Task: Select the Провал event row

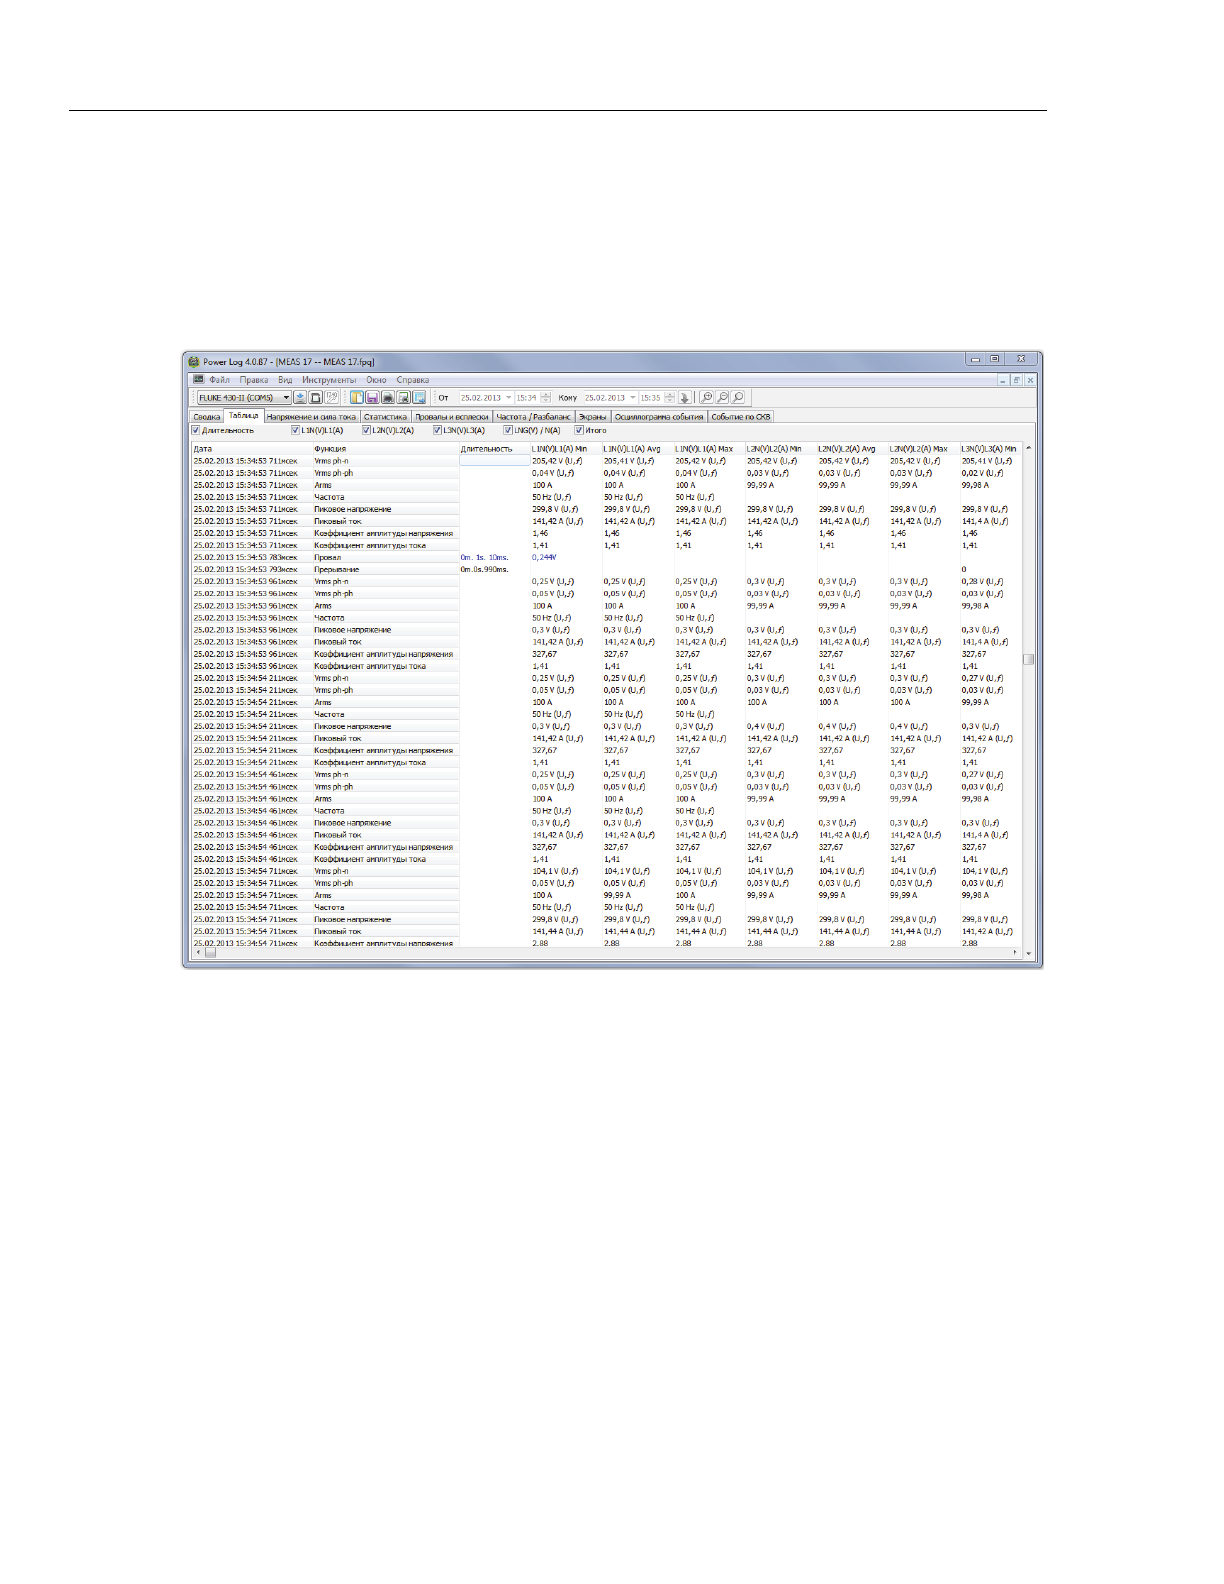Action: click(x=328, y=558)
